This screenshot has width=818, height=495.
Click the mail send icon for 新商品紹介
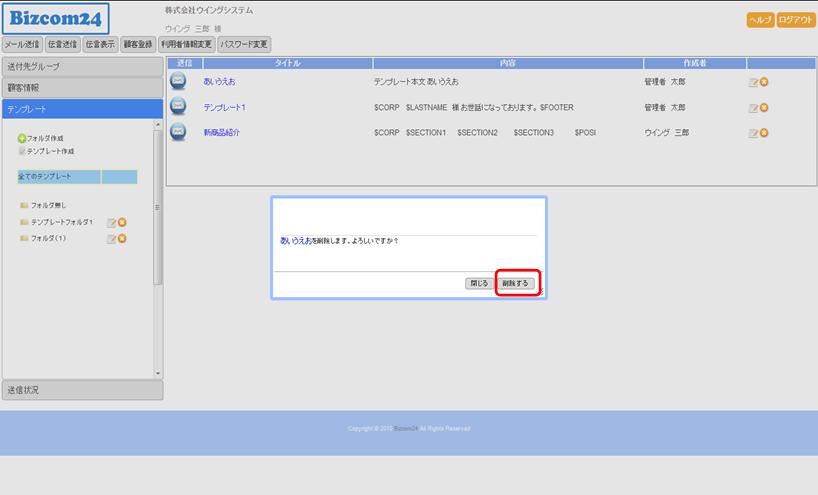point(178,132)
